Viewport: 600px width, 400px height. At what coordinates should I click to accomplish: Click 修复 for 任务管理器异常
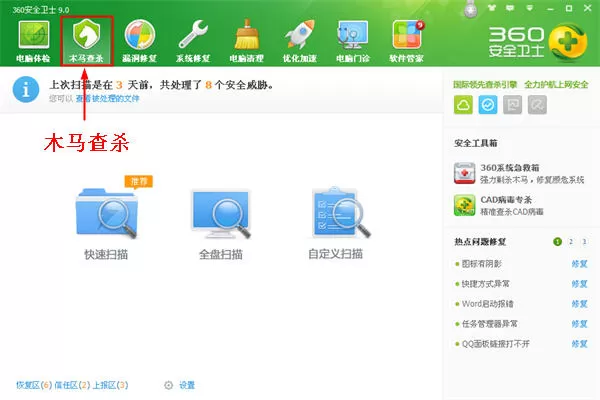(x=579, y=324)
